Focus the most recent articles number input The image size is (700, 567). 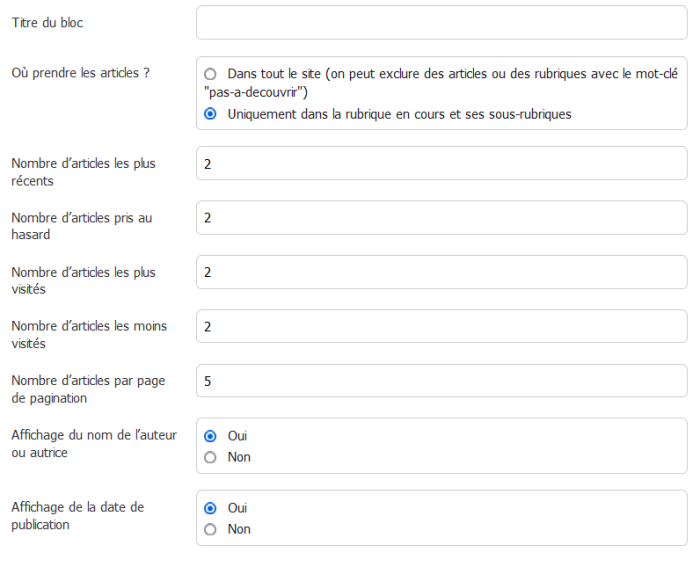441,163
